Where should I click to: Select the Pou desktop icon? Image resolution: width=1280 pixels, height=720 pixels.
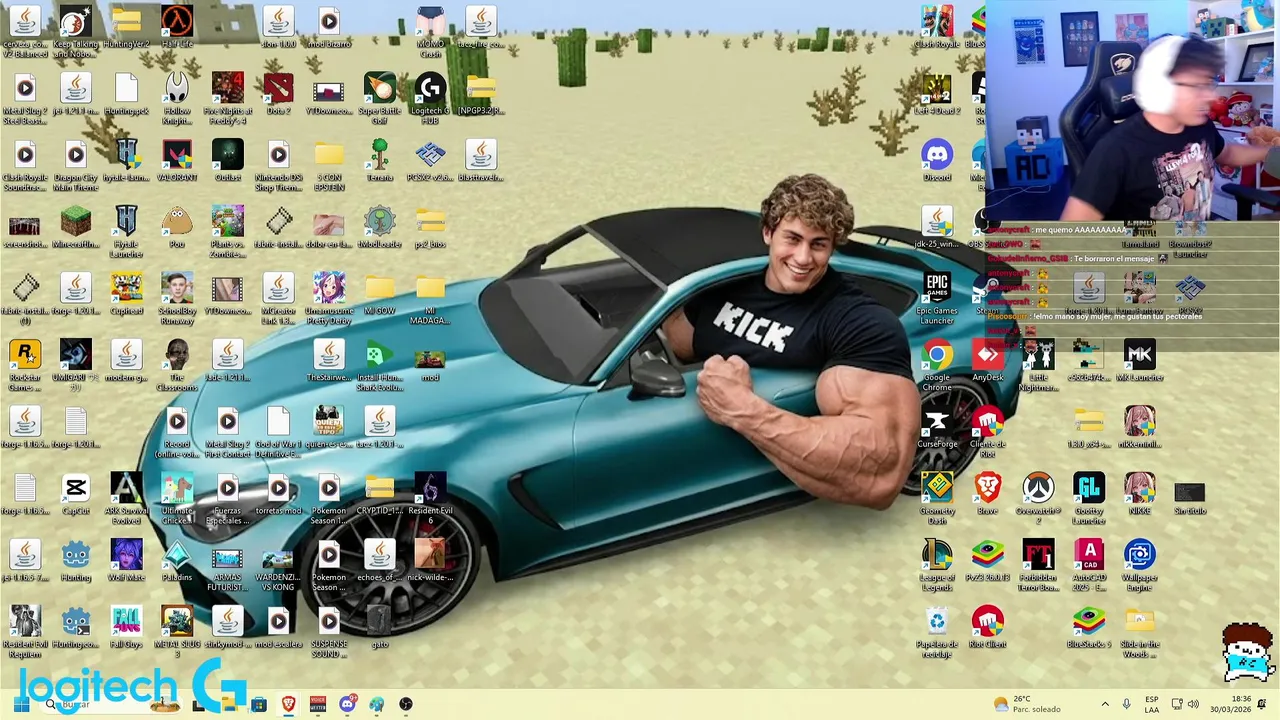click(x=177, y=222)
